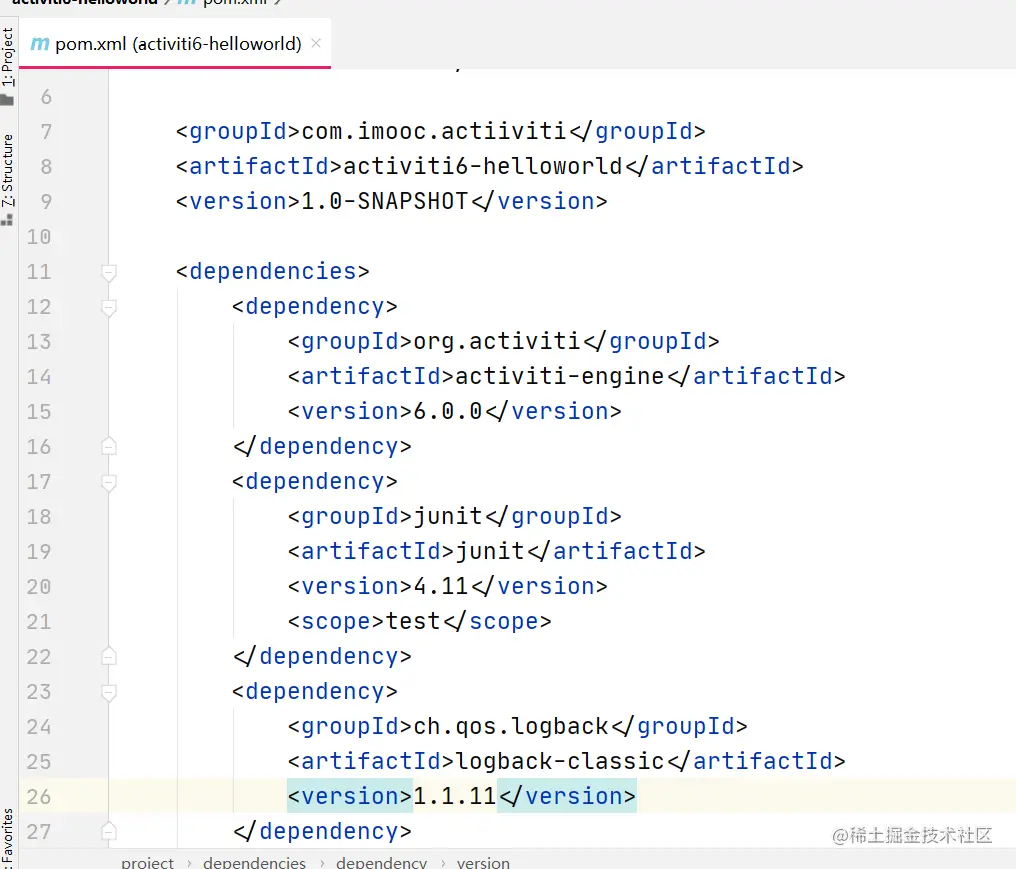Close the pom.xml editor tab
This screenshot has width=1016, height=869.
click(x=316, y=43)
